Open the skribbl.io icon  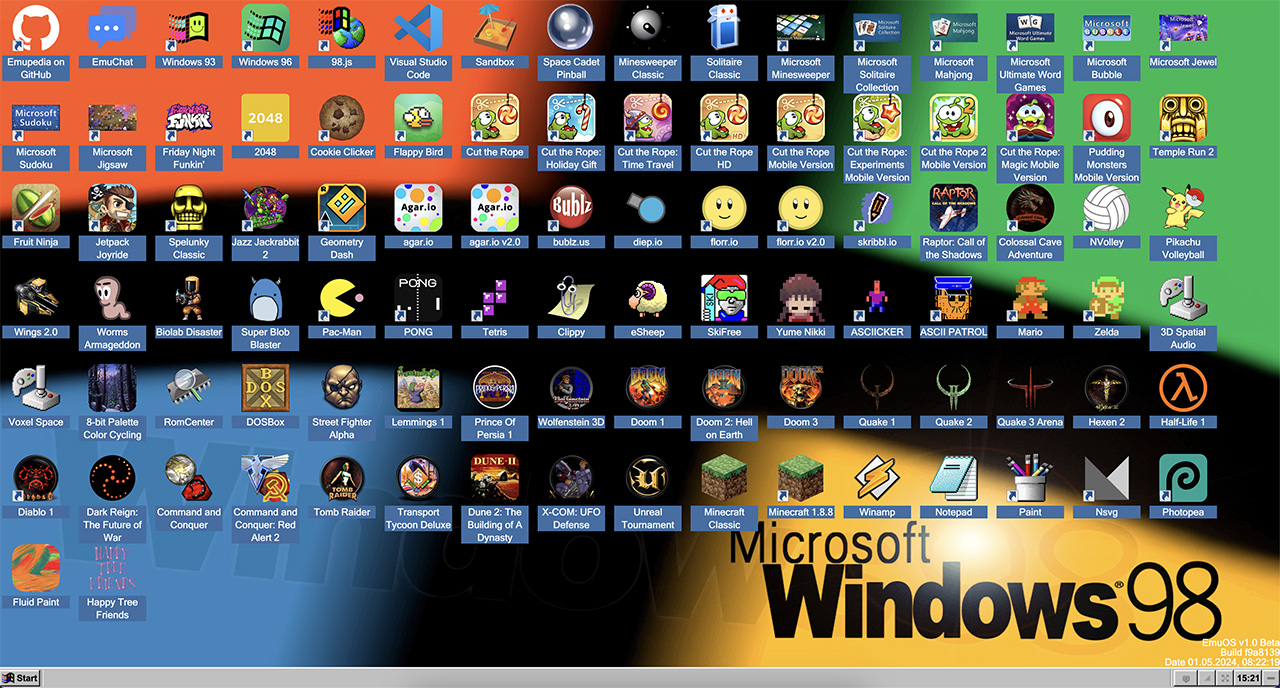click(x=877, y=208)
